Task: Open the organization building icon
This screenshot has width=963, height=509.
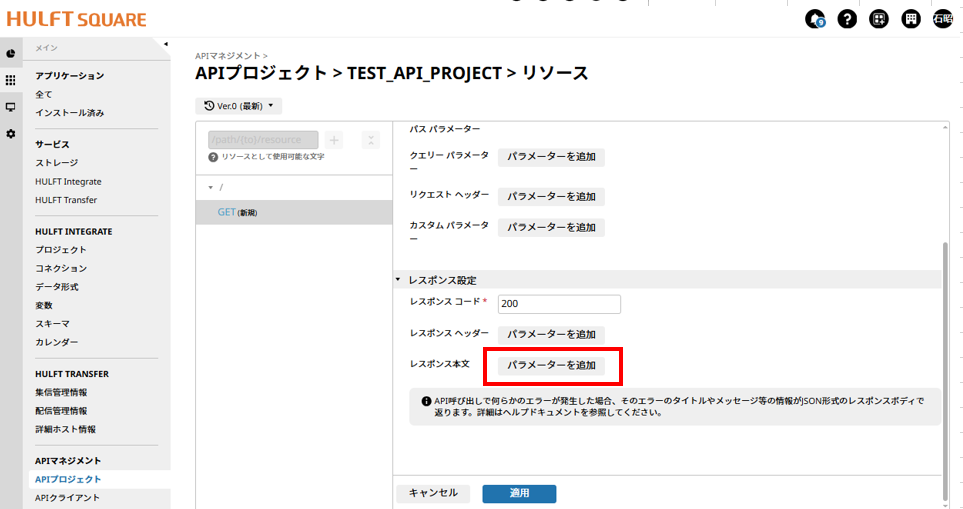Action: click(x=911, y=19)
